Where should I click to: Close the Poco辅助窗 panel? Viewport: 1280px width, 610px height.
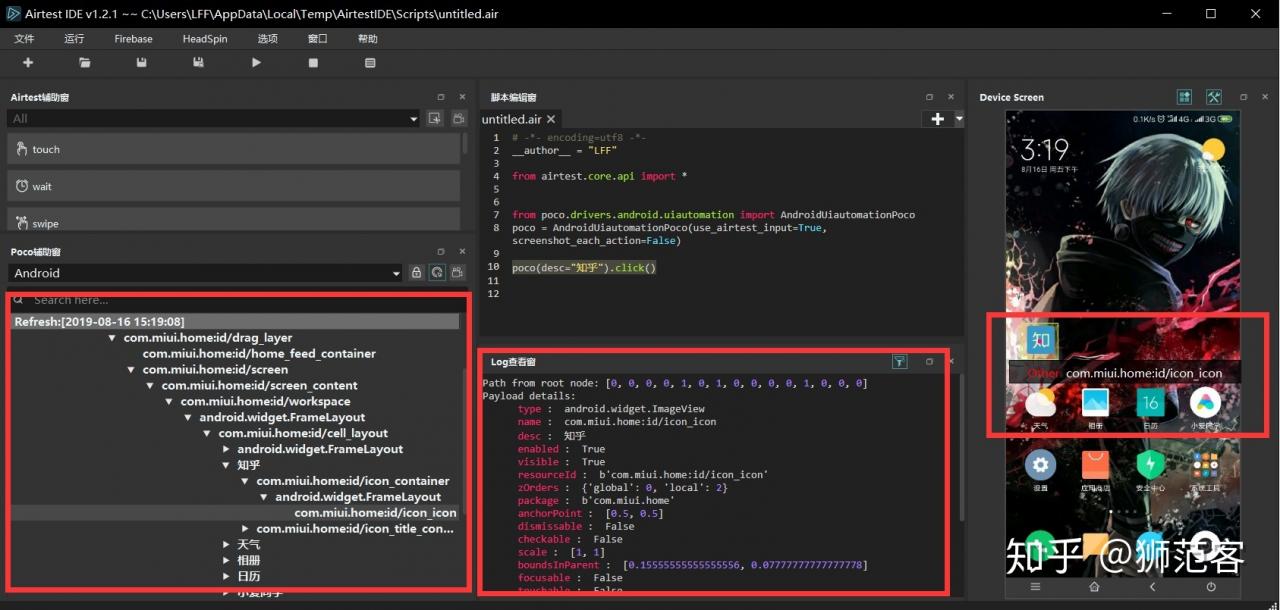(462, 252)
